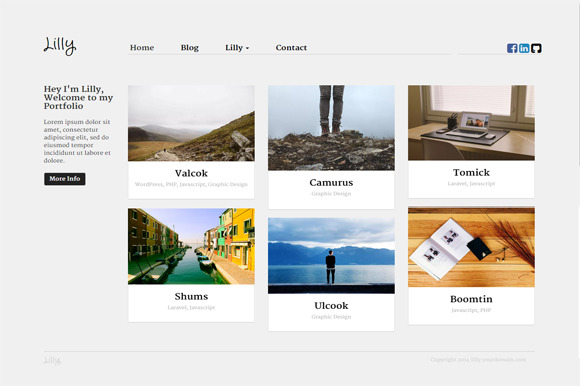Open the Contact menu item

coord(291,48)
